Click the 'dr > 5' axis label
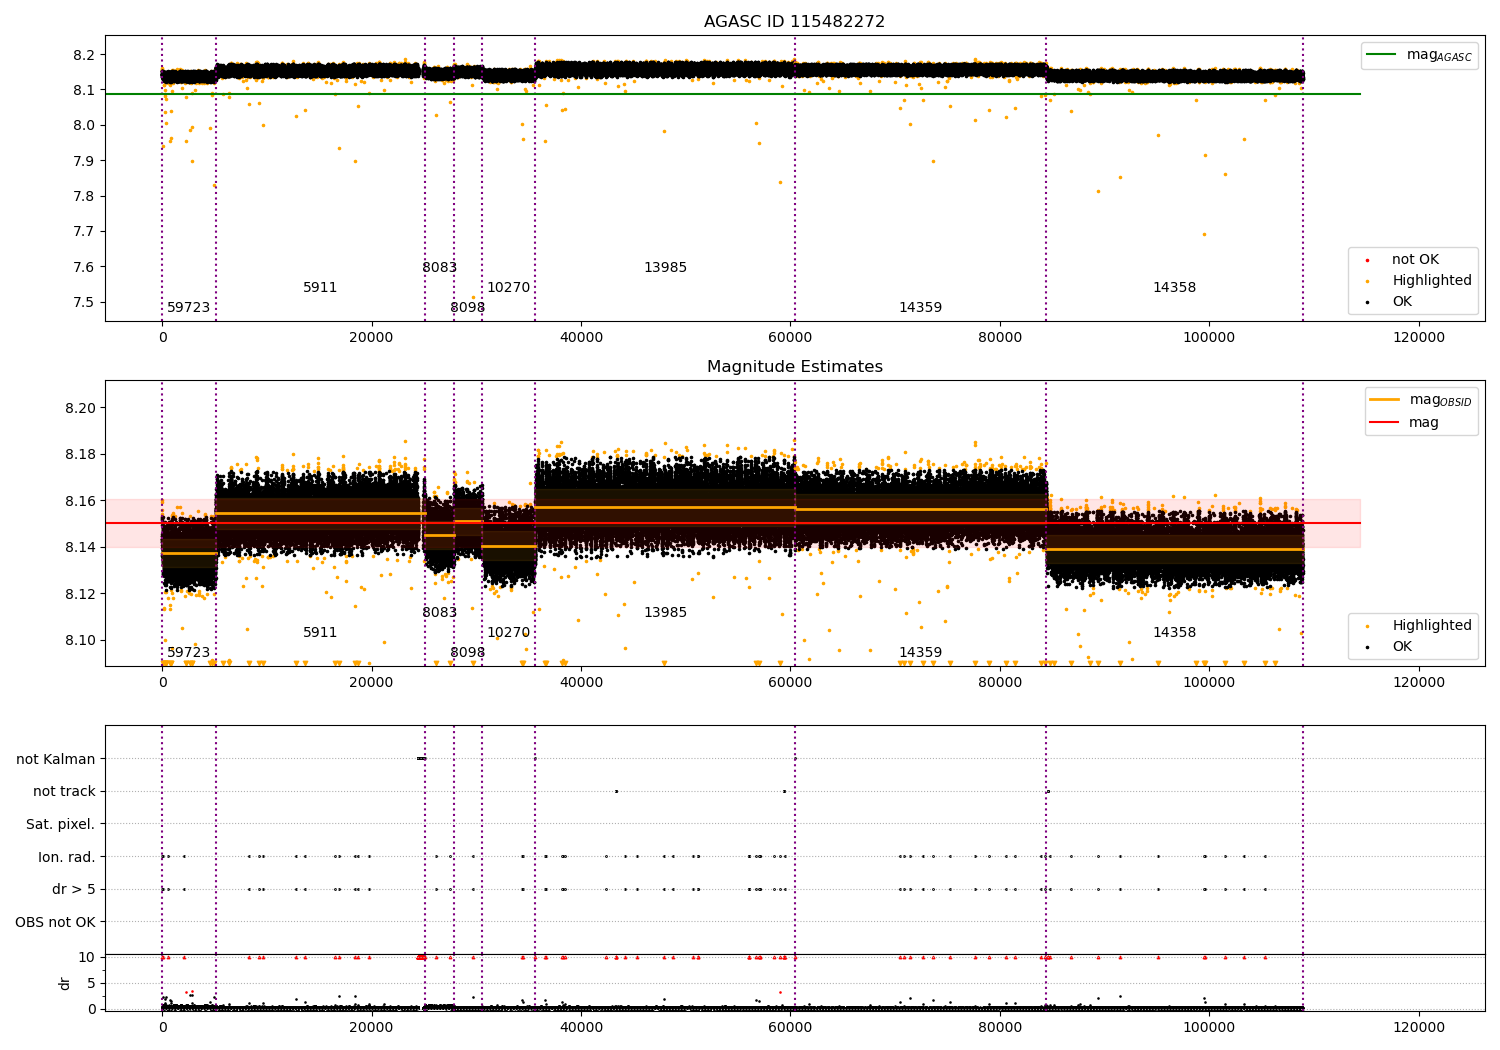 click(74, 889)
